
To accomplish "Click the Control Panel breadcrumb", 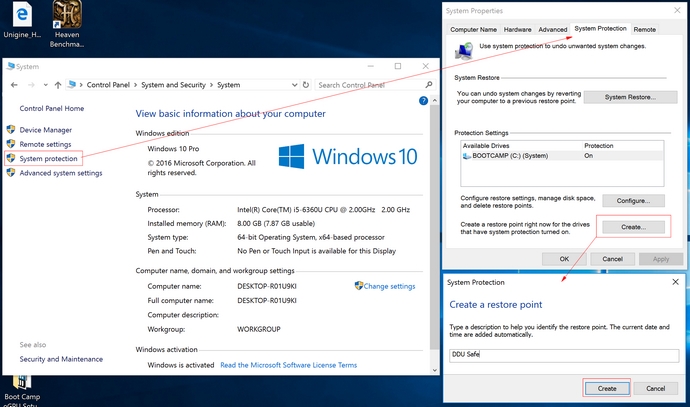I will 108,85.
